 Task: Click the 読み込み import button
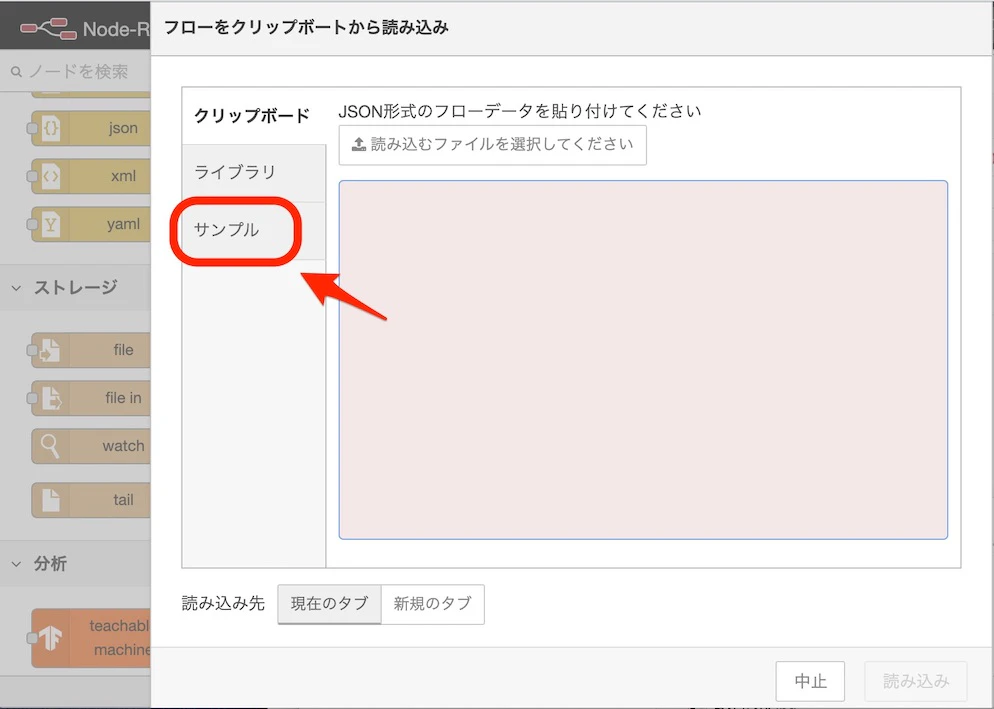point(916,681)
